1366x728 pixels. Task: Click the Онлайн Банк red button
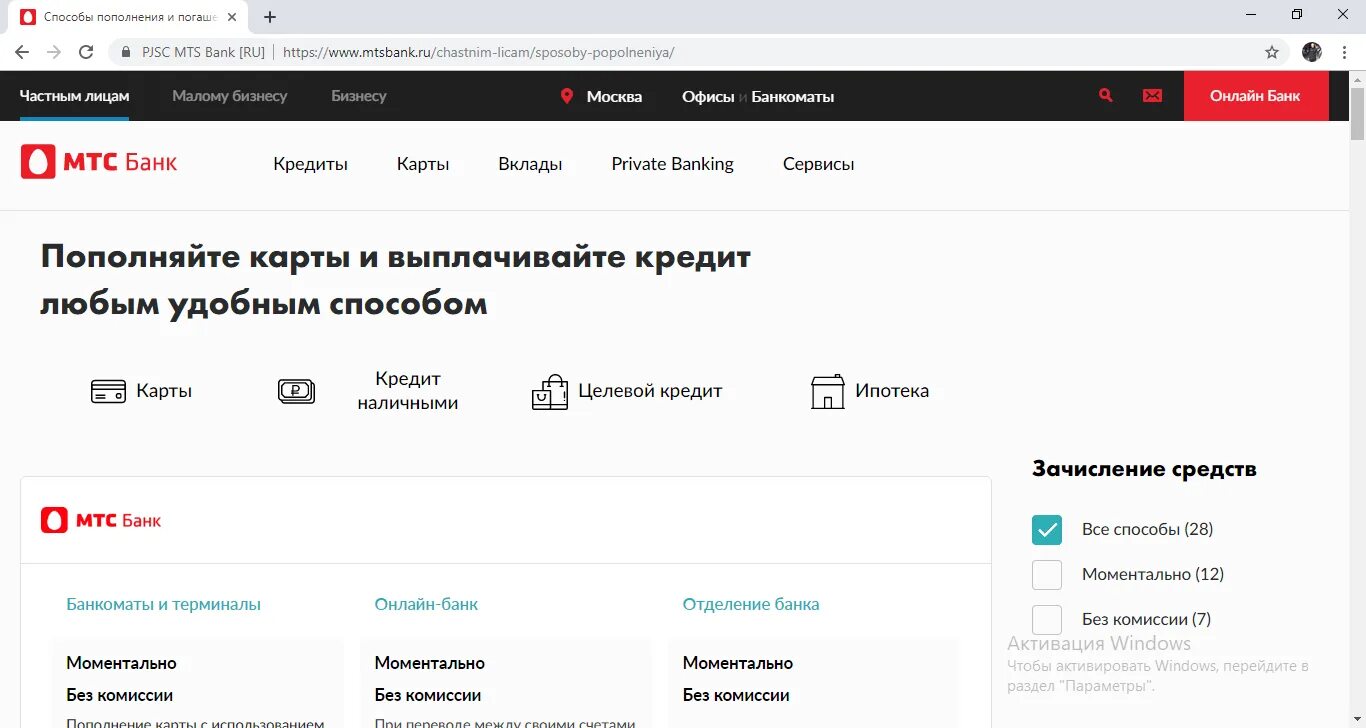(1256, 96)
